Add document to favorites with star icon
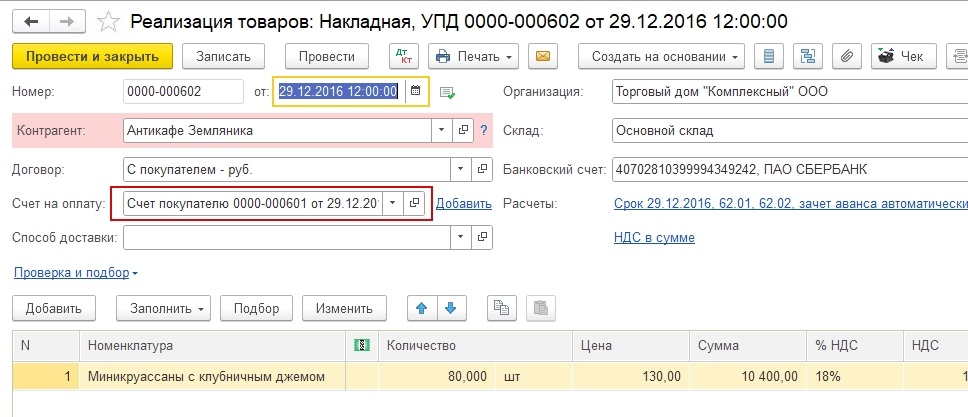The image size is (968, 417). coord(108,22)
